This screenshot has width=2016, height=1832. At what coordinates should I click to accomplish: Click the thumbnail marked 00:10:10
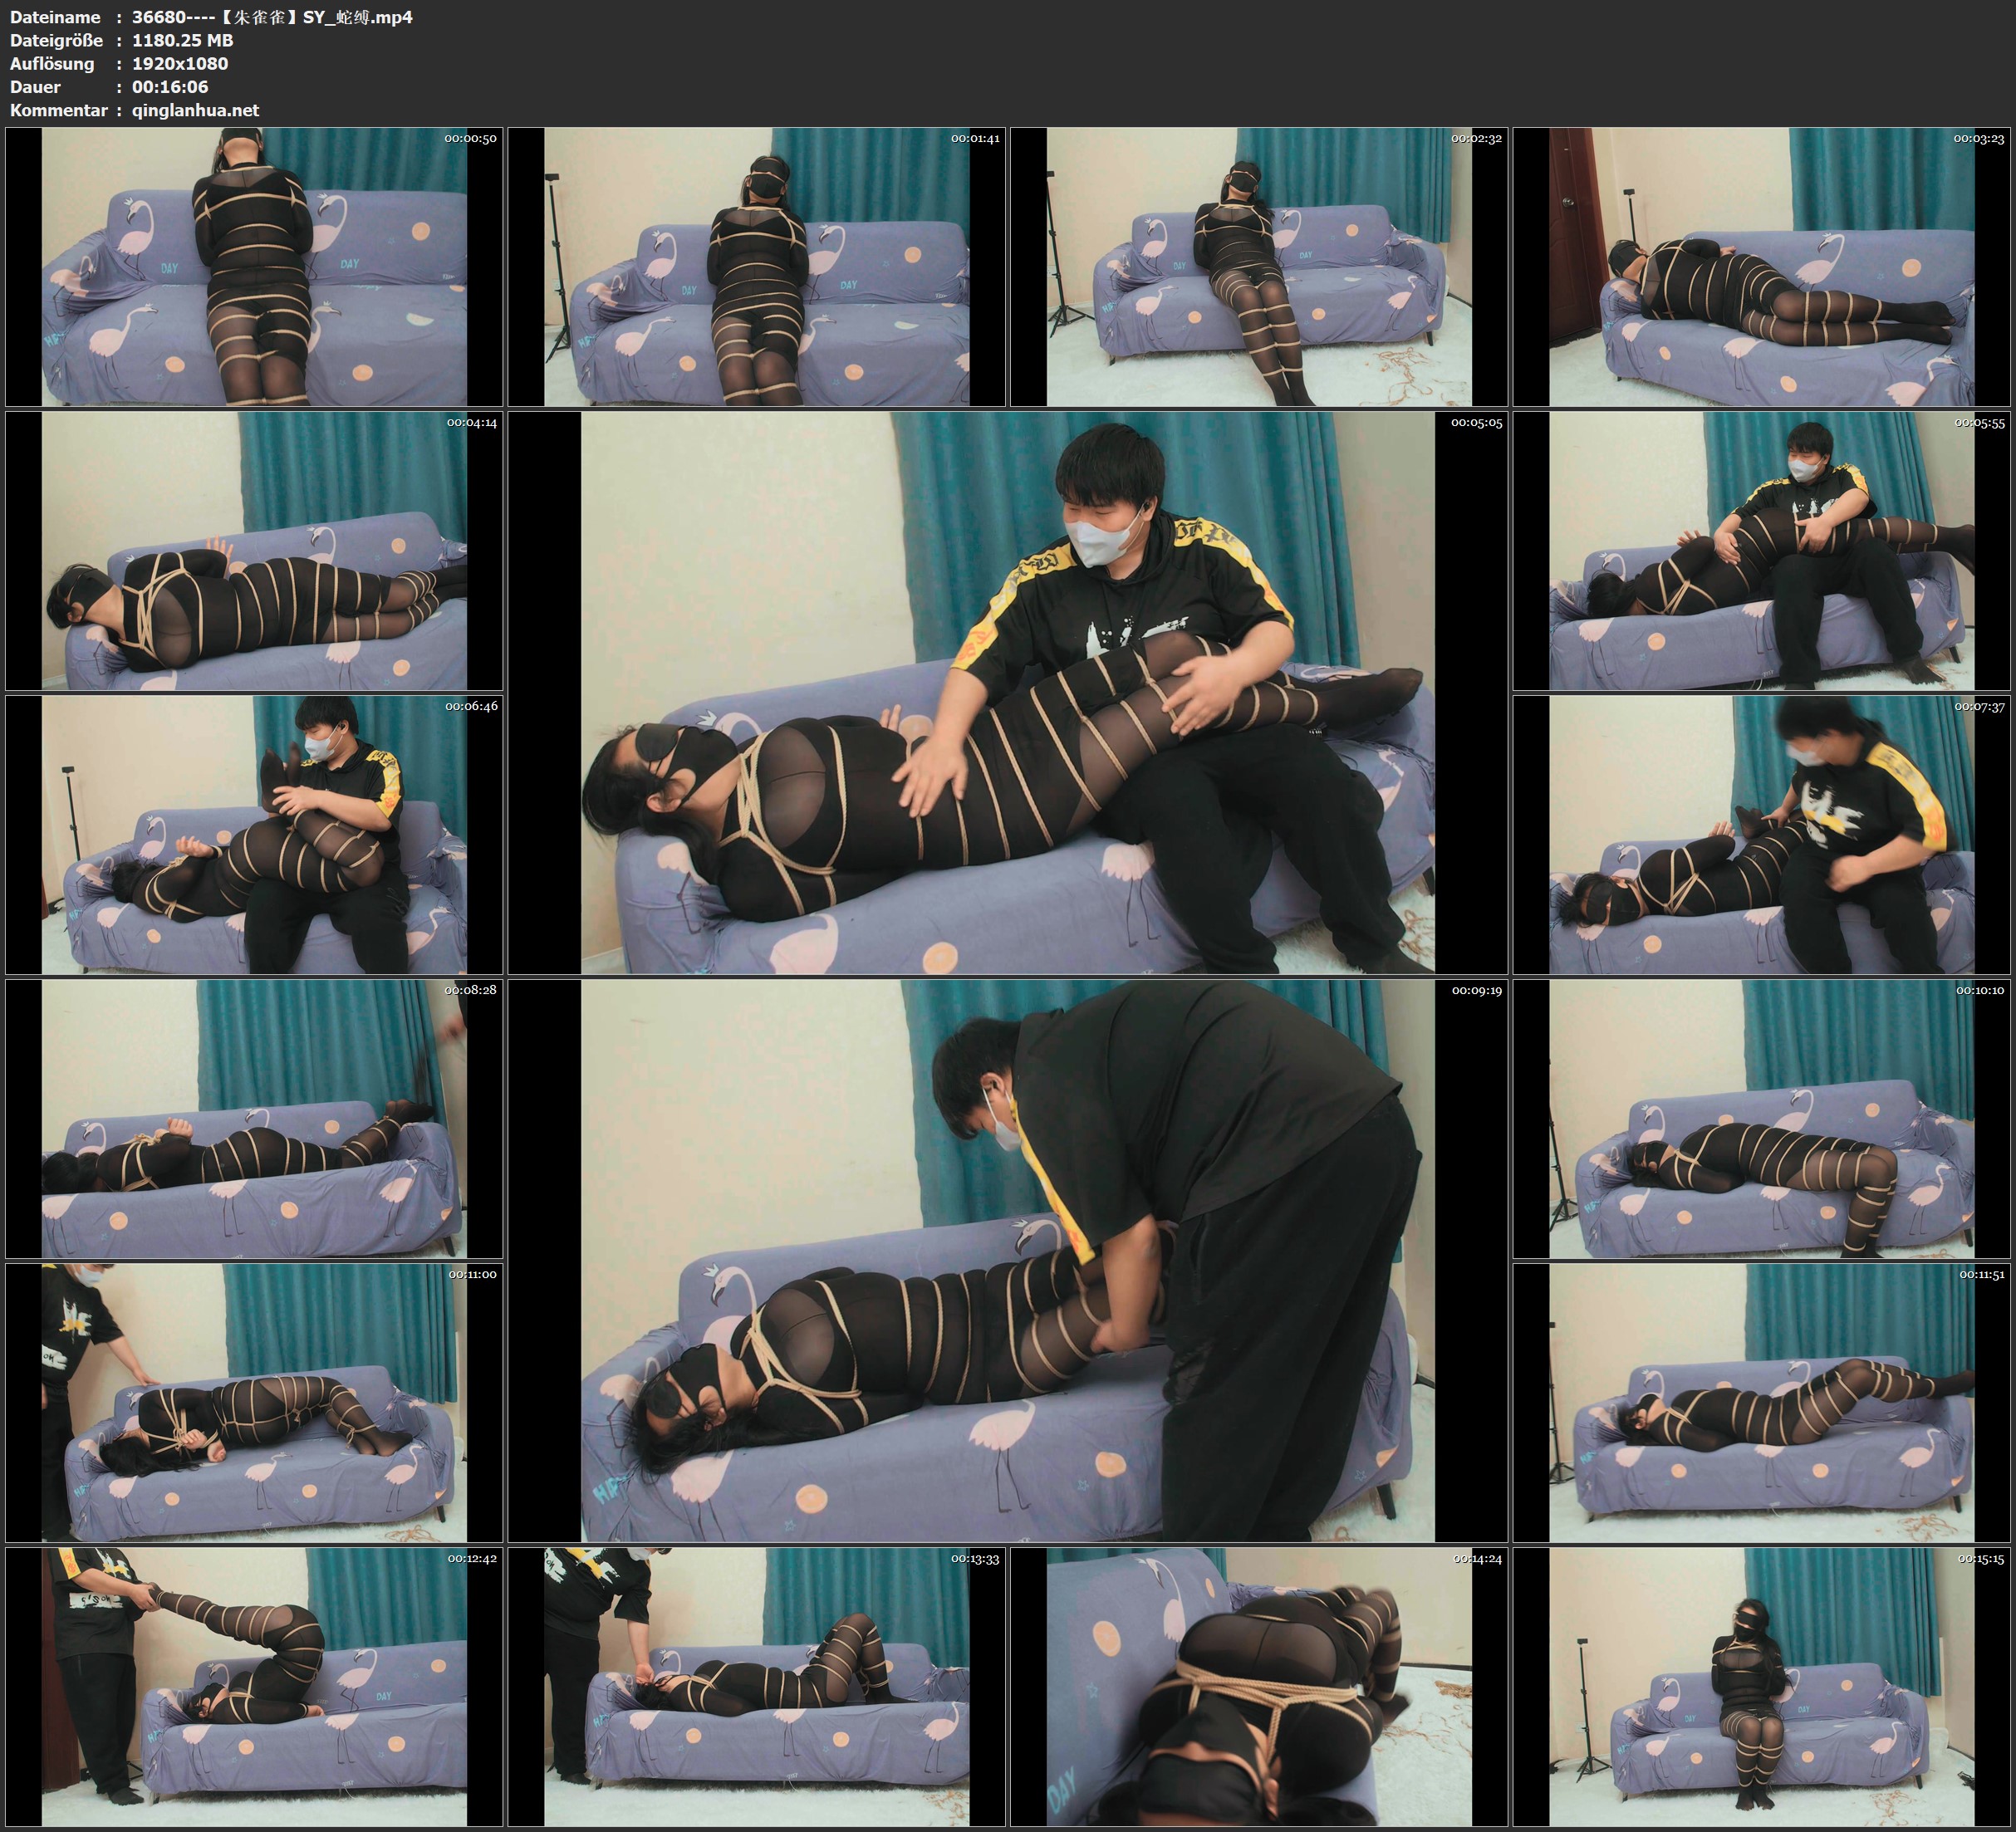point(1761,1118)
